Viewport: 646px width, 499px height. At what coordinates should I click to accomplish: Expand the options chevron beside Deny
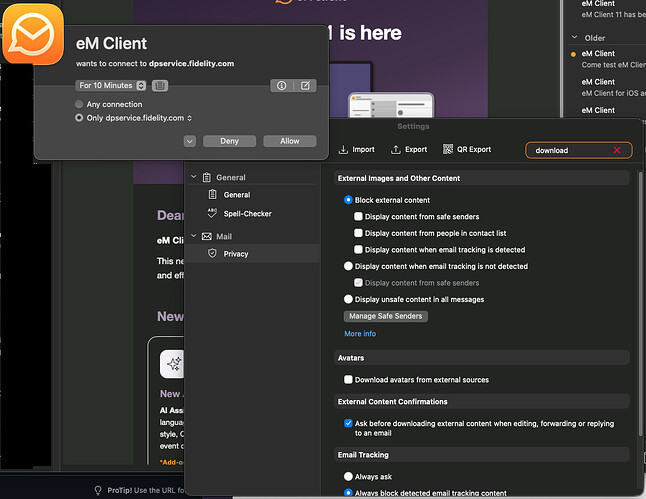tap(190, 141)
